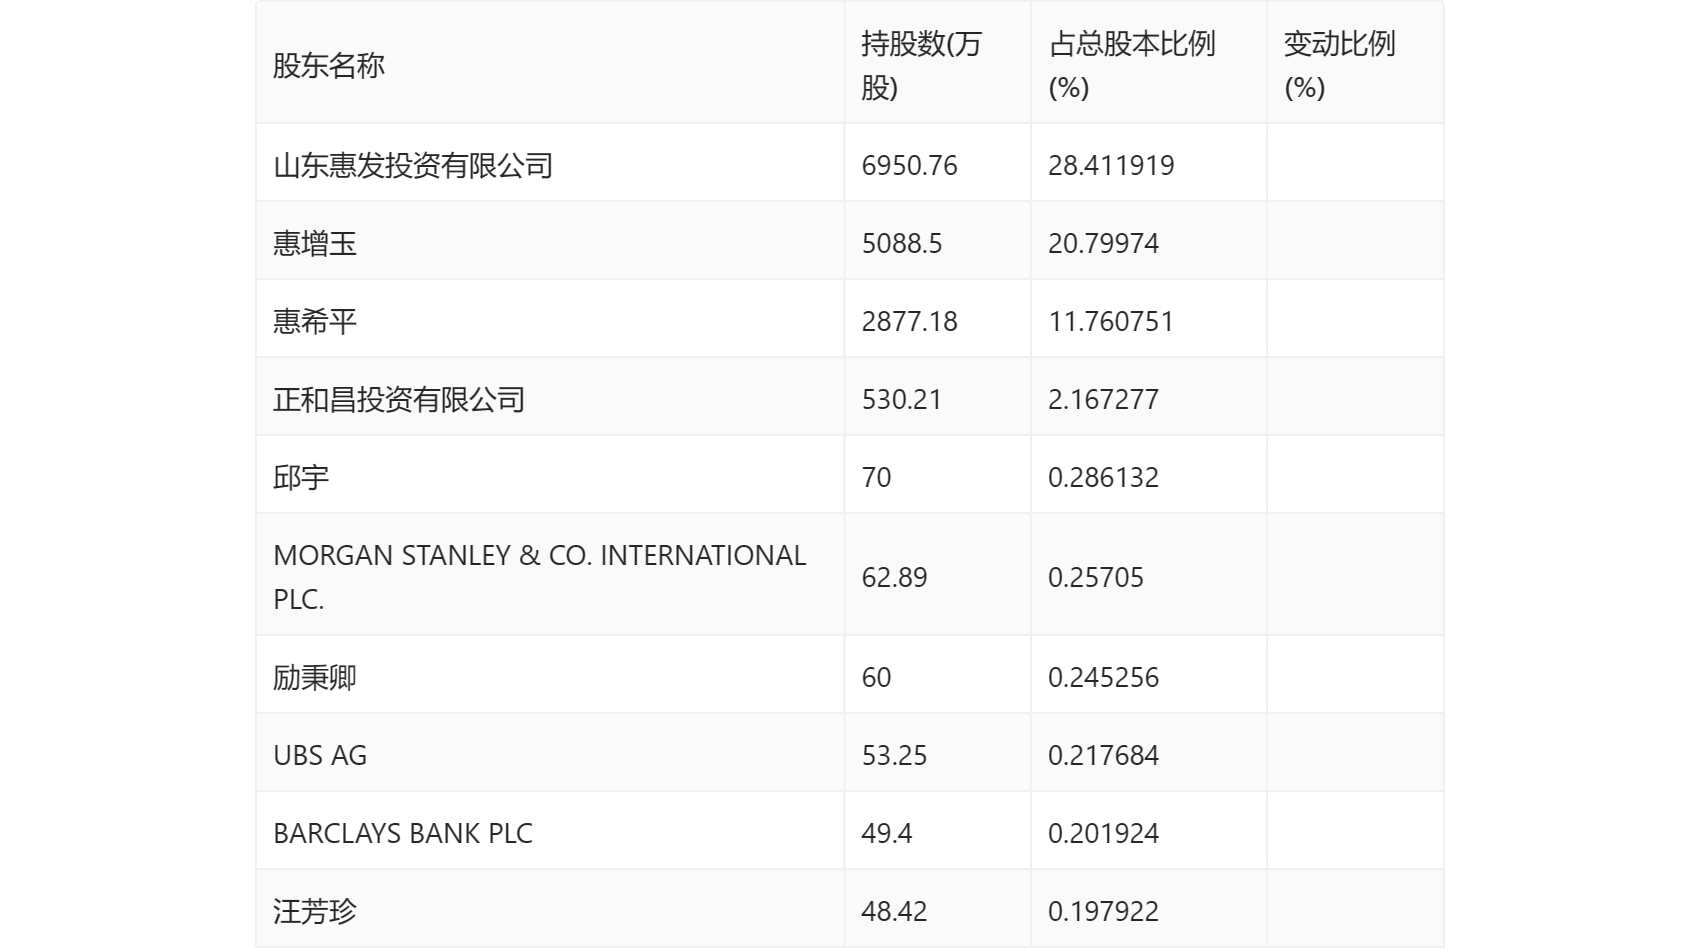The image size is (1700, 948).
Task: Select the 惠增玉 shareholder cell
Action: click(315, 244)
